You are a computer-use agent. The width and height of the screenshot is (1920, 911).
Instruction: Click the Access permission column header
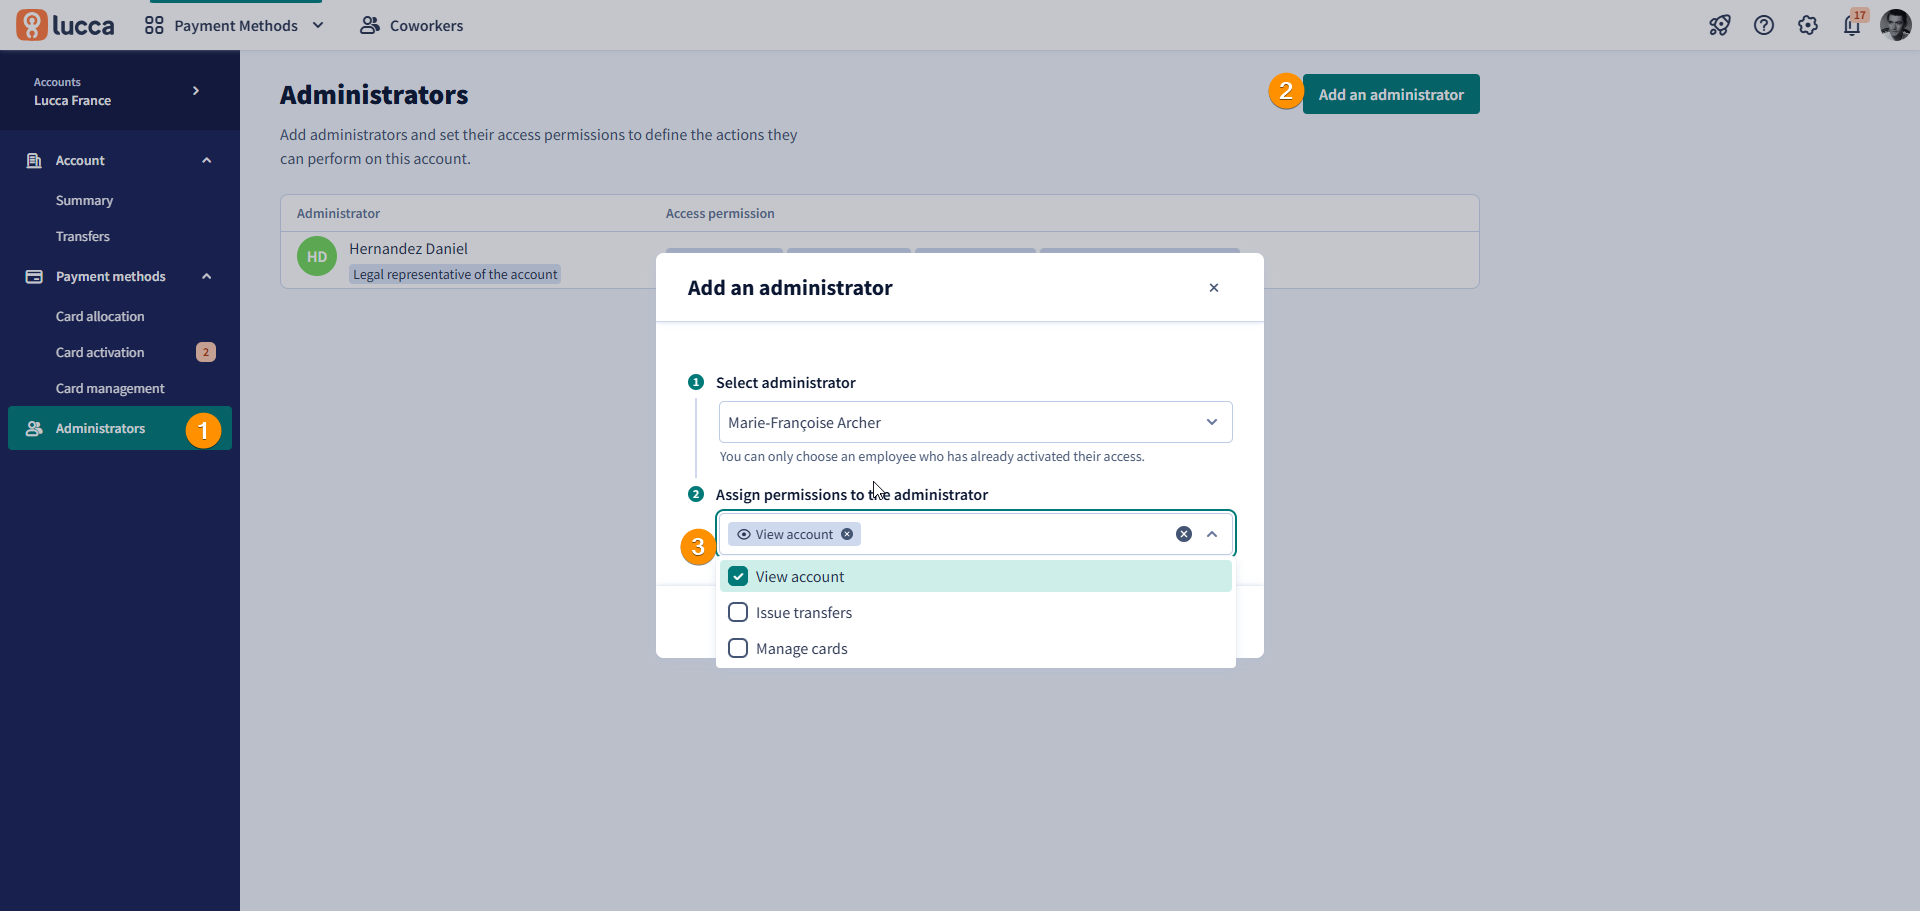click(720, 213)
